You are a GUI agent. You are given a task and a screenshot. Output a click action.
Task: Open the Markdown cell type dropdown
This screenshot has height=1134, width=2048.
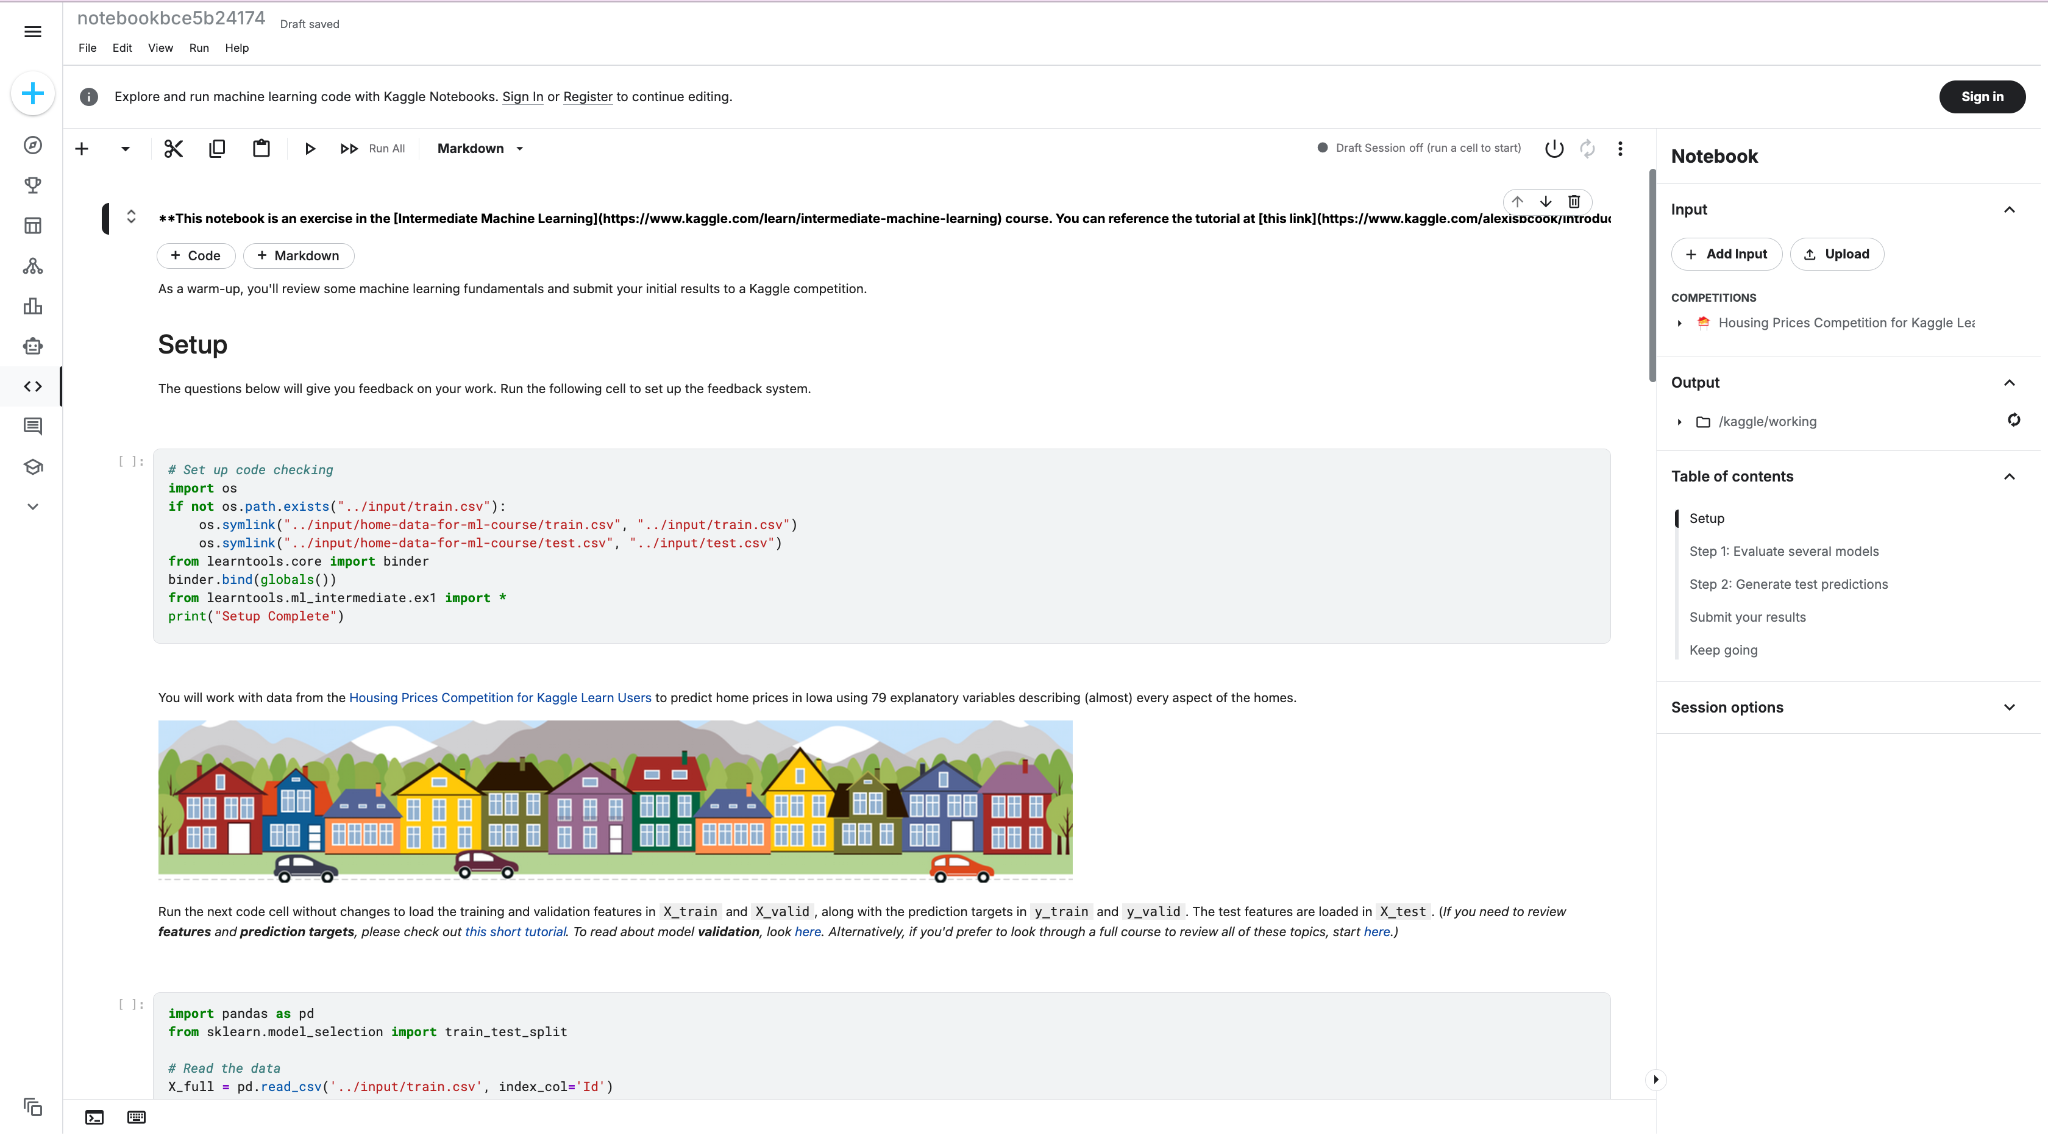pyautogui.click(x=479, y=148)
